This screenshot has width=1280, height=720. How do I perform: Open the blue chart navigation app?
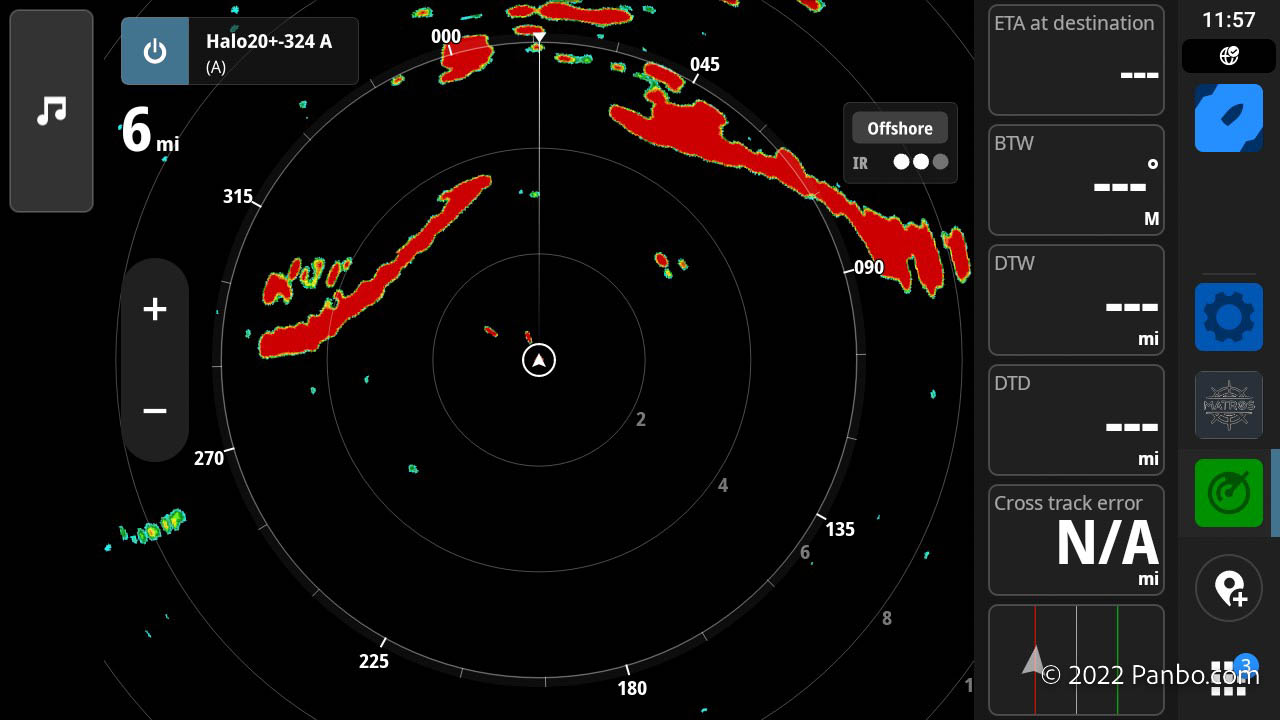tap(1229, 118)
